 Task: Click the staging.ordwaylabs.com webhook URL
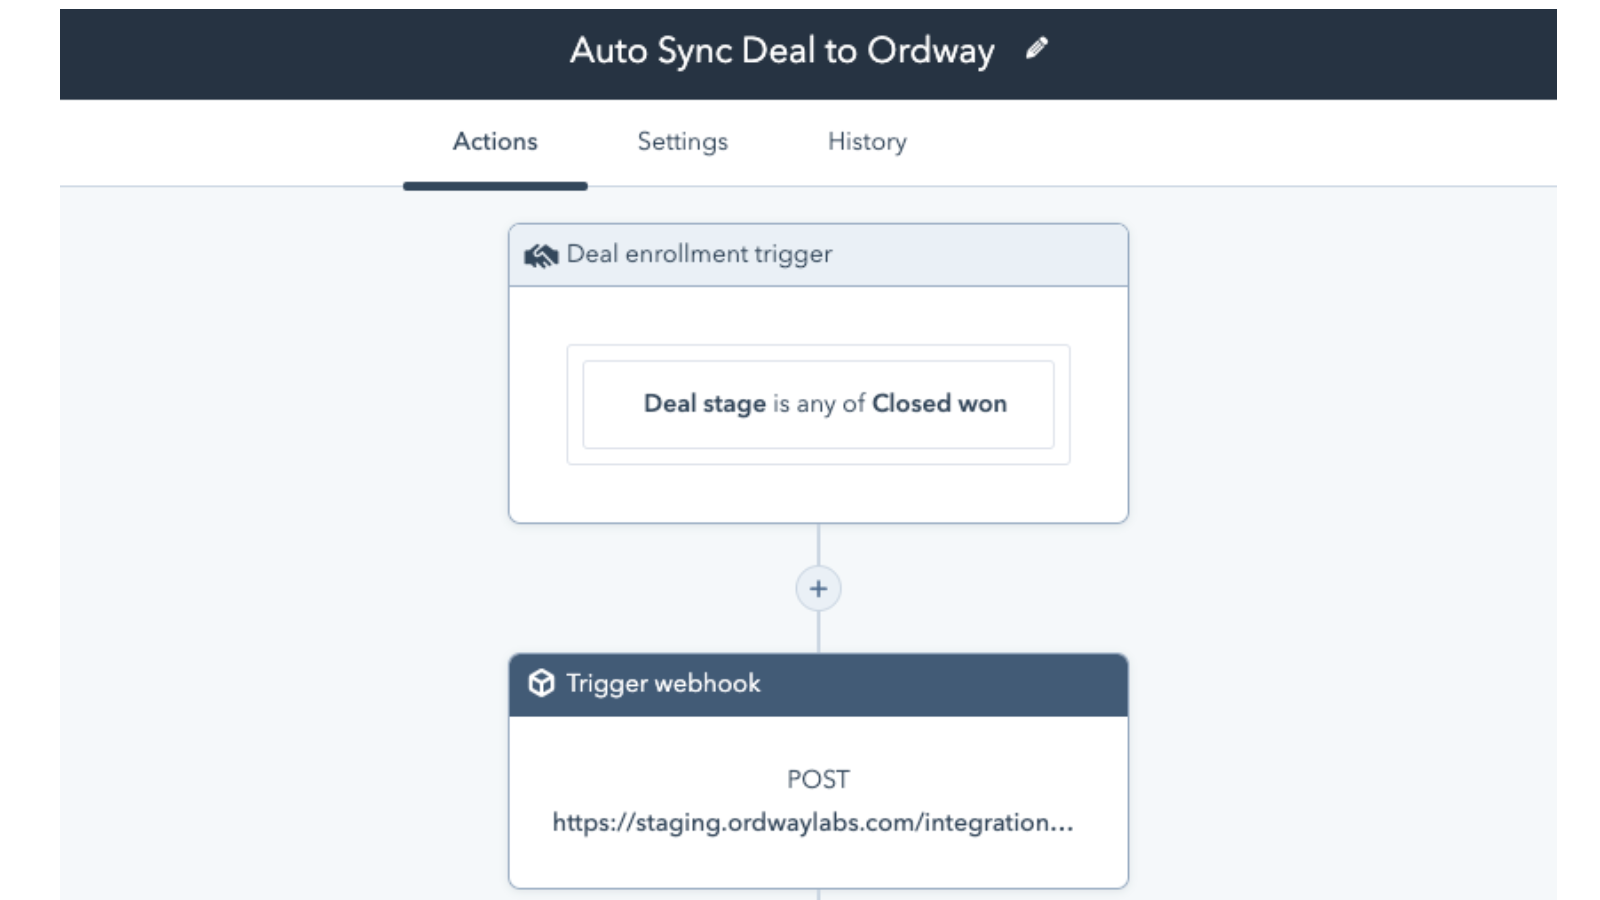[x=813, y=823]
